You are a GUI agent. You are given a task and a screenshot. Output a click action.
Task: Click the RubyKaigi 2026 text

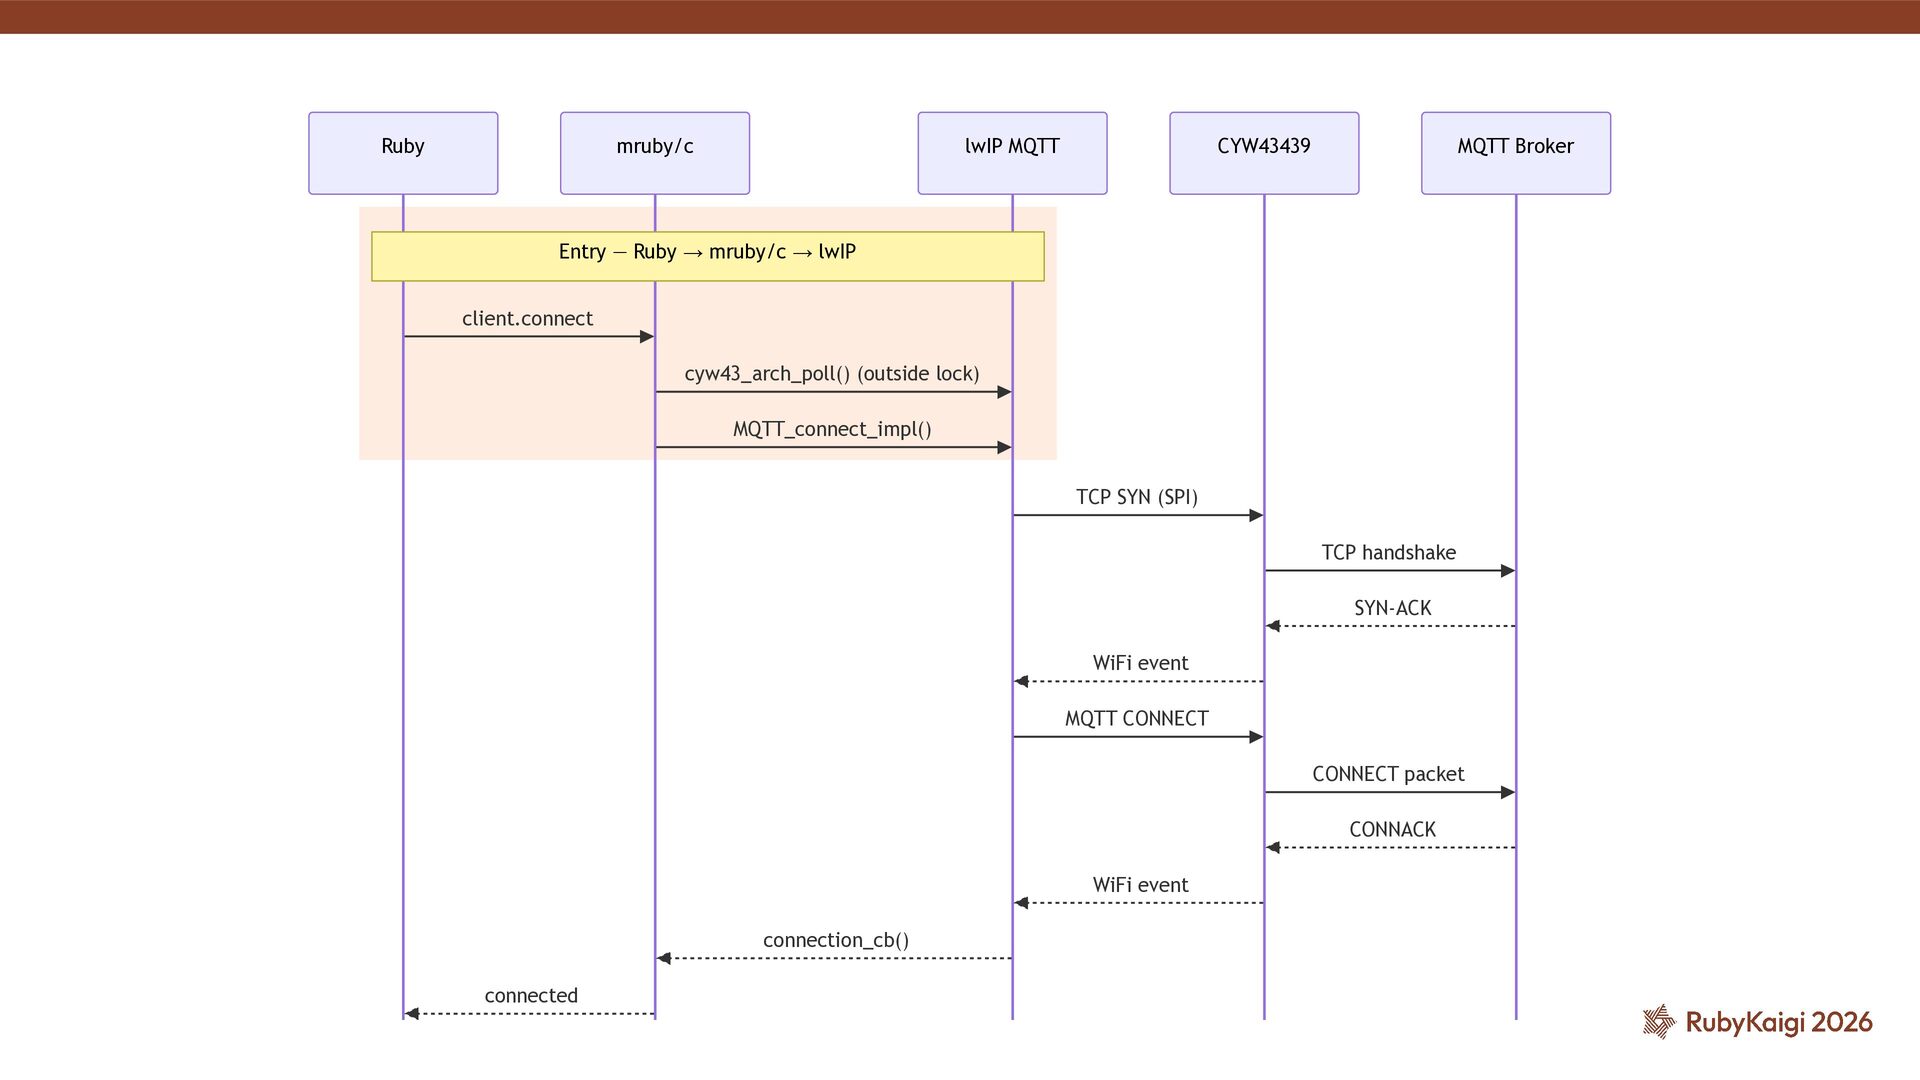(x=1778, y=1022)
